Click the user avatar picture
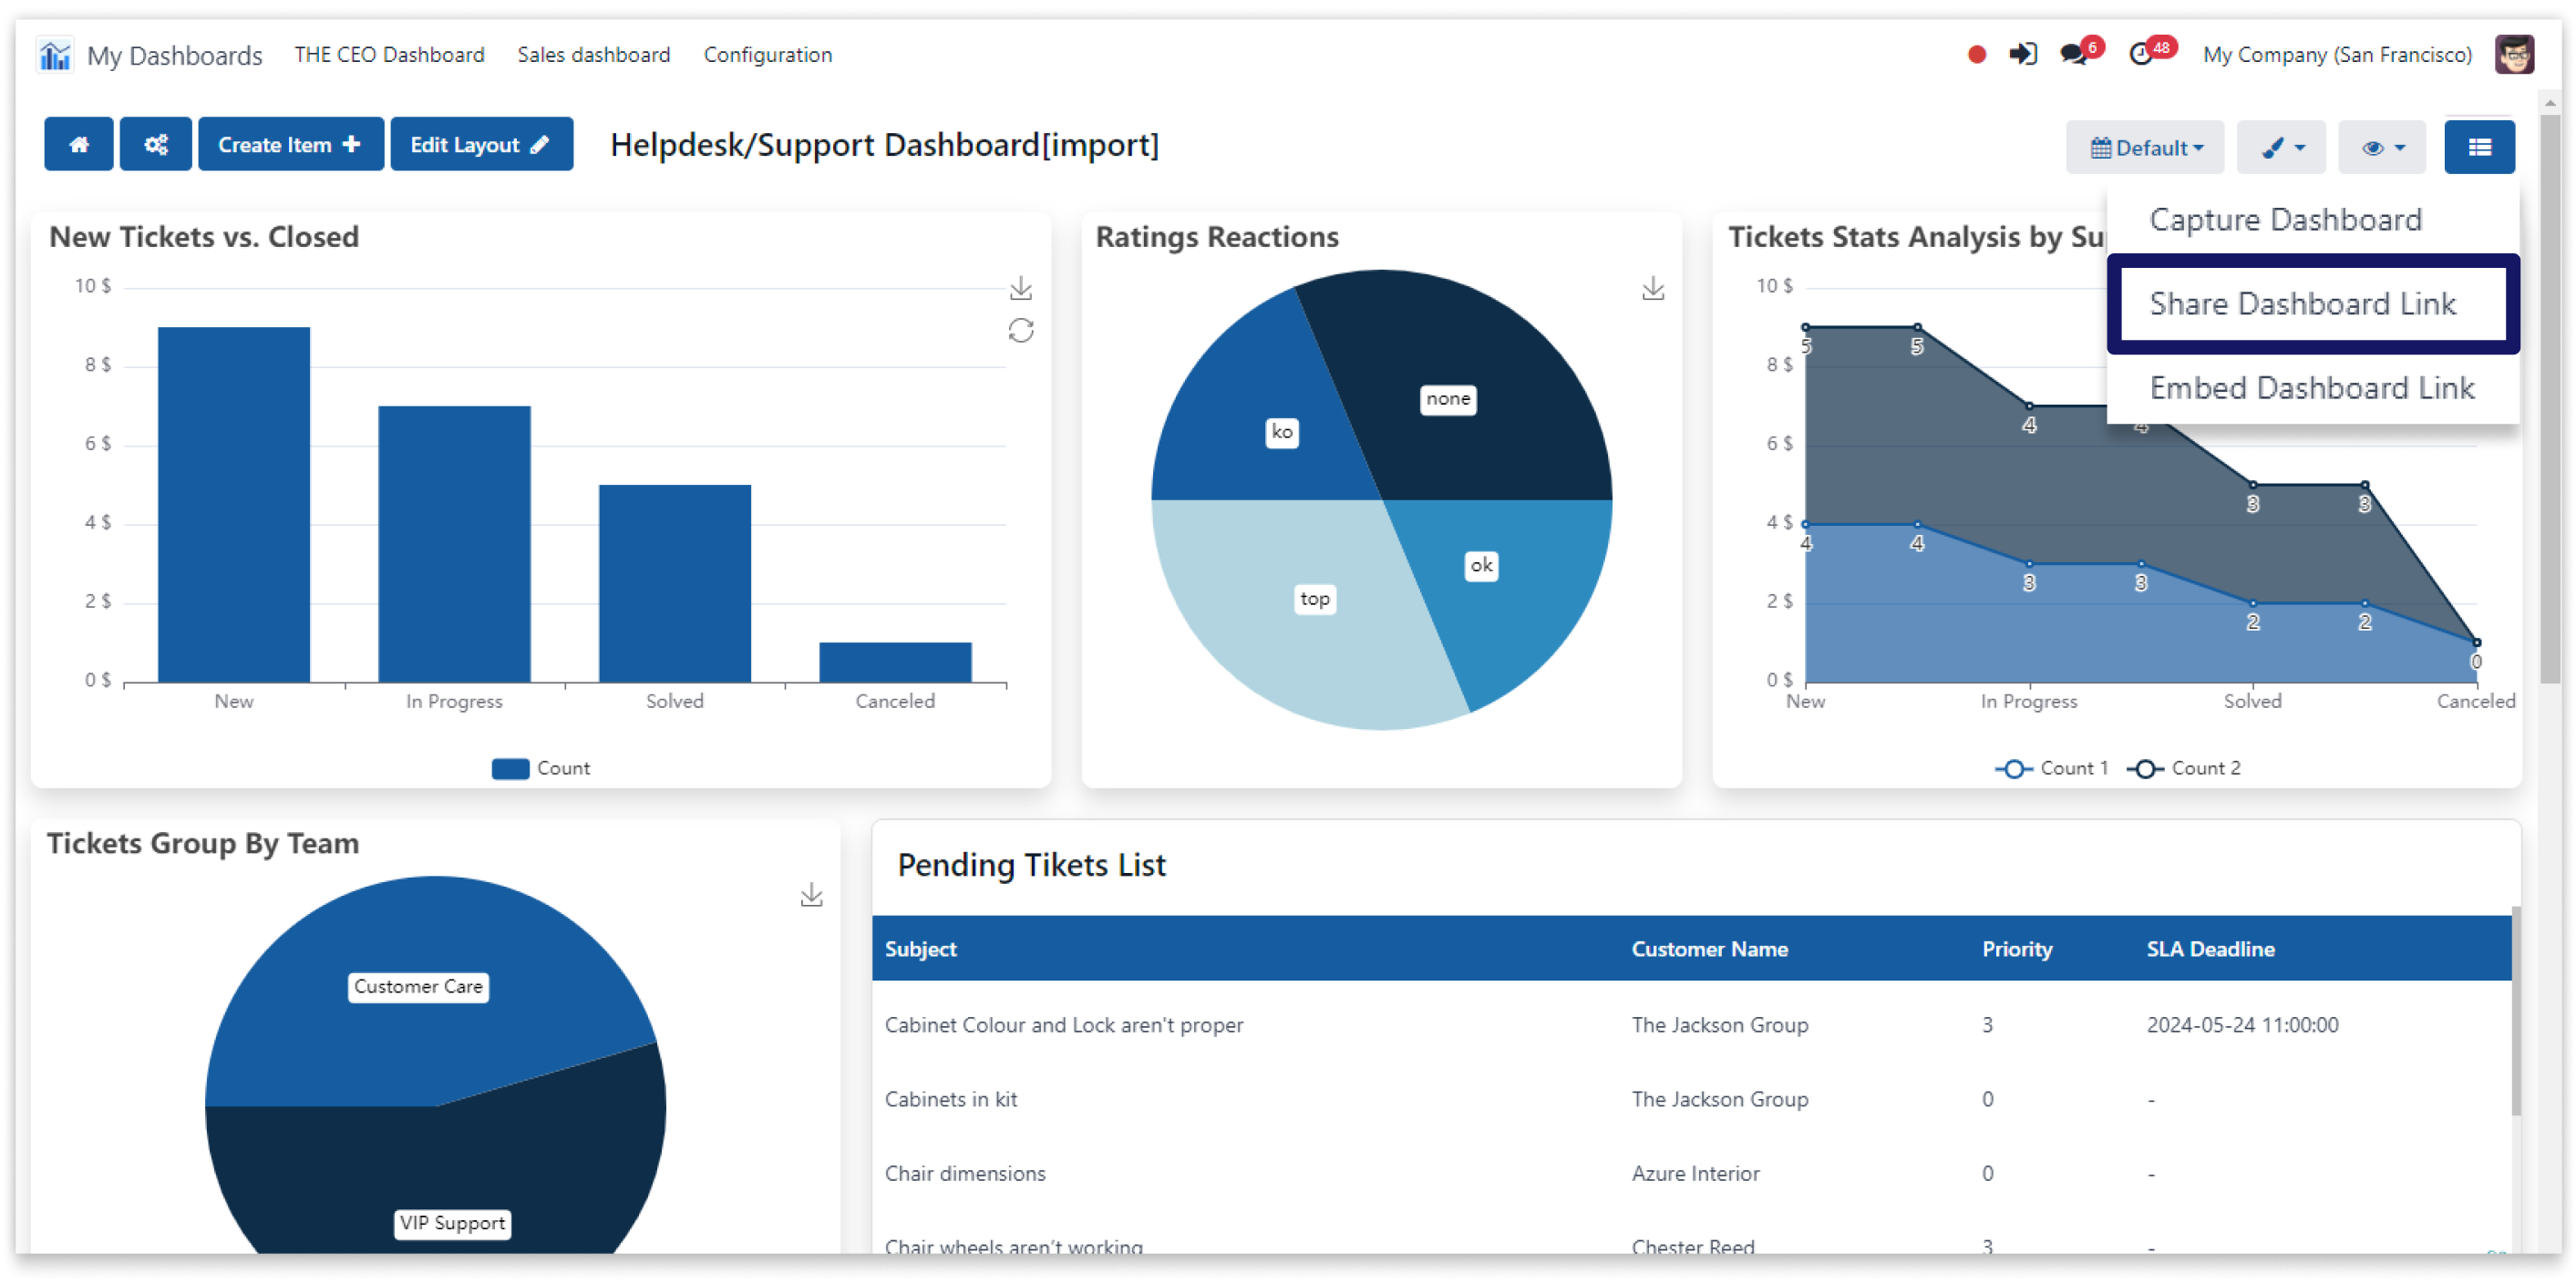This screenshot has width=2576, height=1284. tap(2514, 54)
